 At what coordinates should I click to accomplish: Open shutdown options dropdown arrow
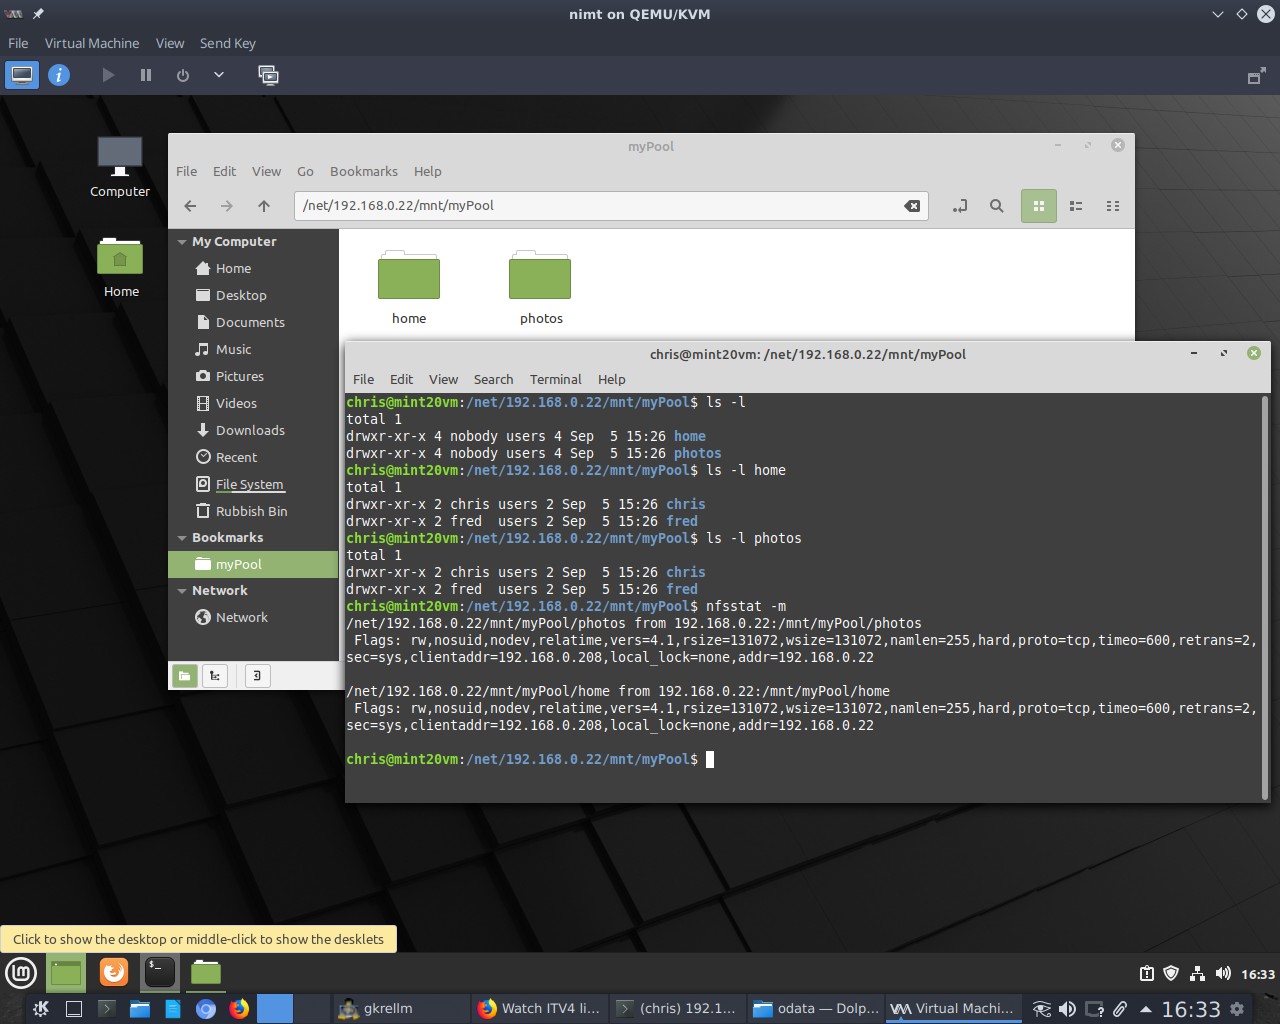click(218, 75)
